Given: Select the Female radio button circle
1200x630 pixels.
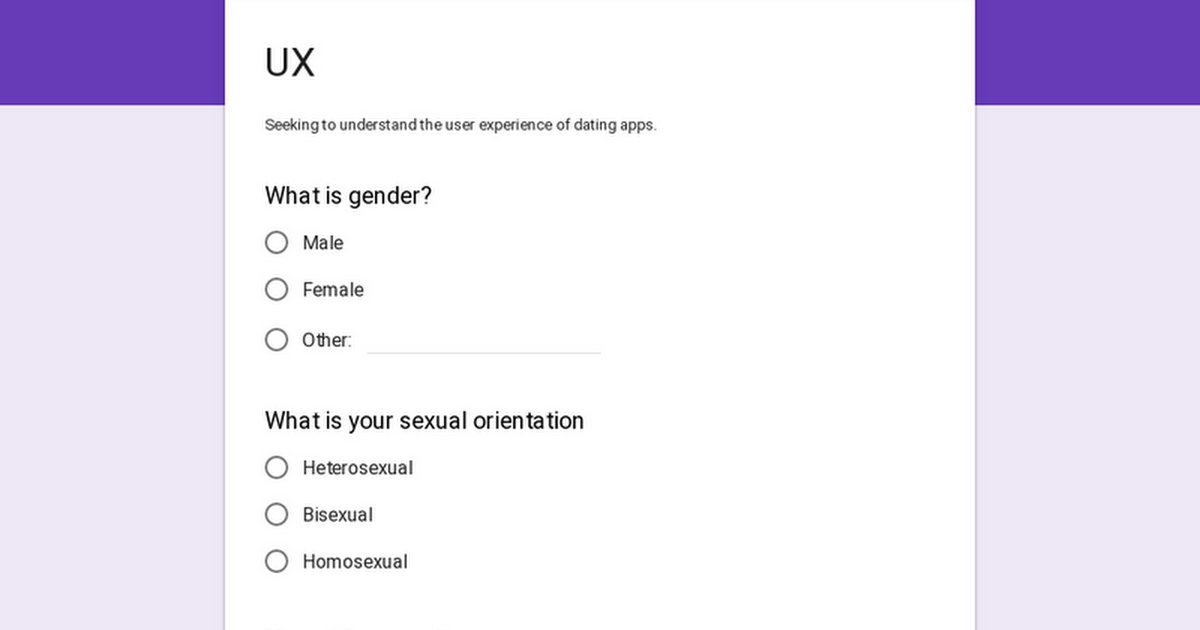Looking at the screenshot, I should [x=277, y=290].
